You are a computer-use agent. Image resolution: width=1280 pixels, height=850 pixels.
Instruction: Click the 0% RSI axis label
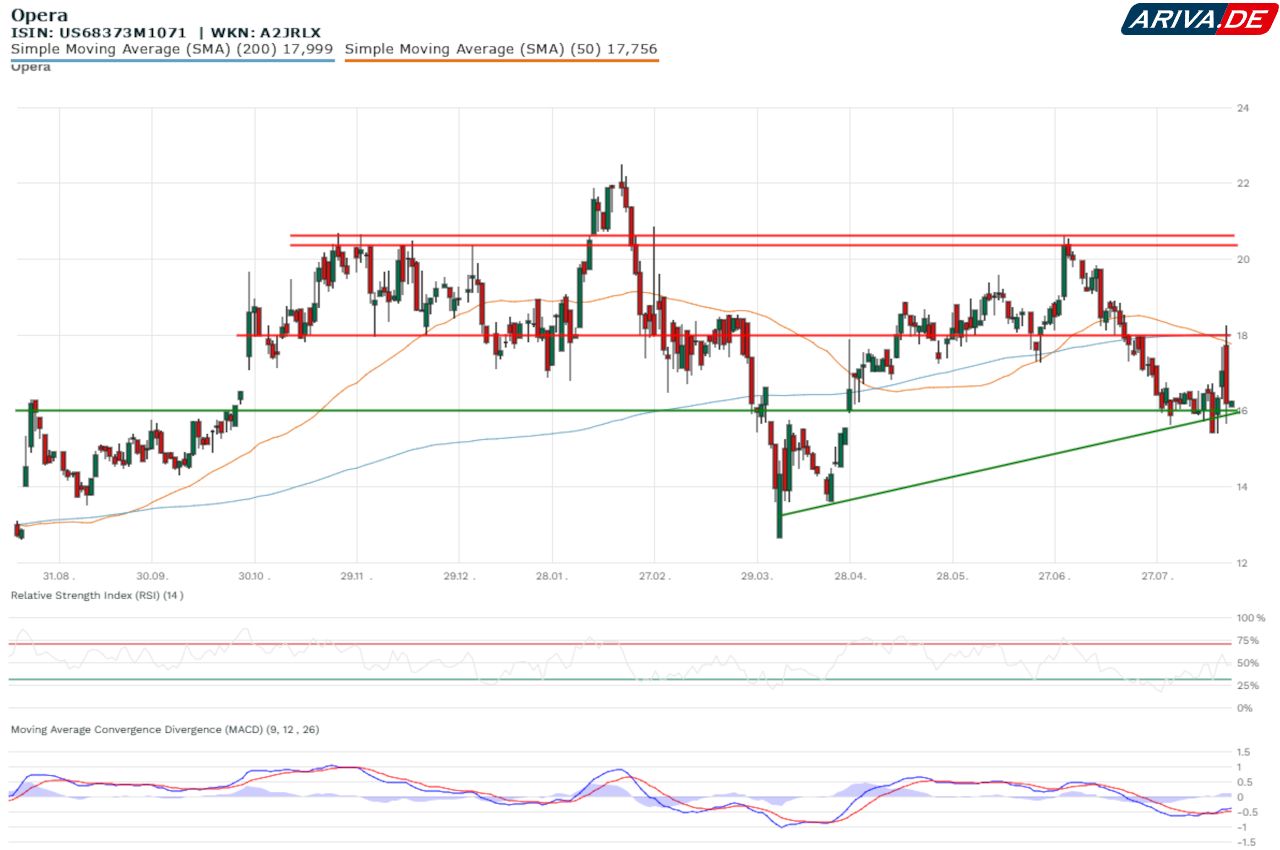[x=1244, y=708]
